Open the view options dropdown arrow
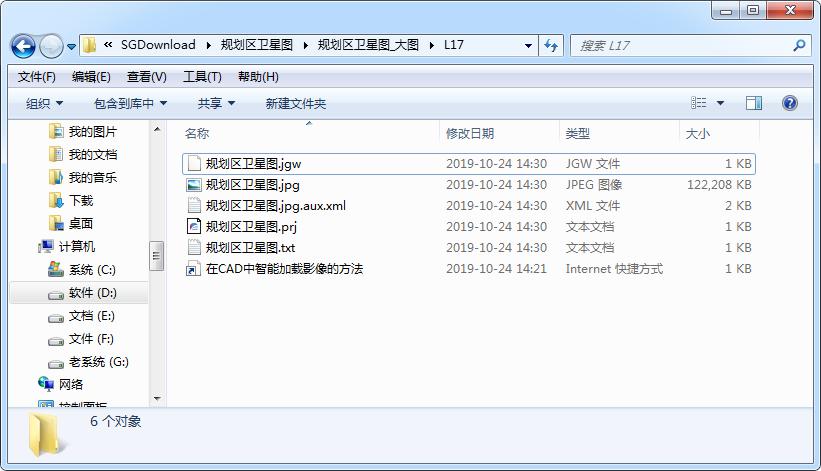The height and width of the screenshot is (471, 821). (720, 103)
